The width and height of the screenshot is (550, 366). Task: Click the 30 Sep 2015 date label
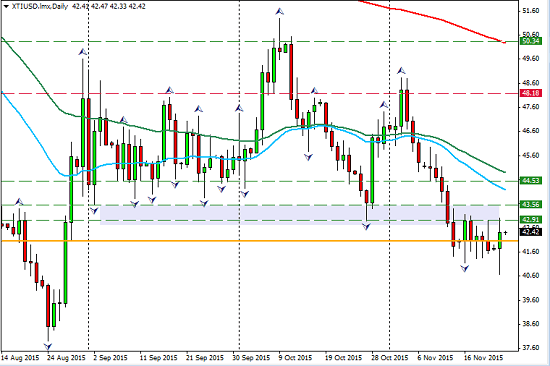pos(251,358)
